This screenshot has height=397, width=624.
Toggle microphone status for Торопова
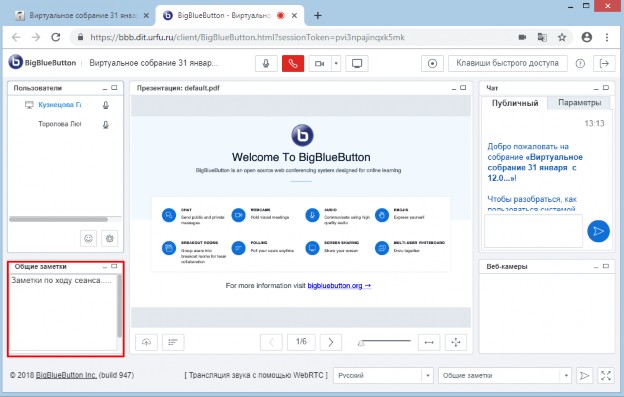click(x=106, y=125)
